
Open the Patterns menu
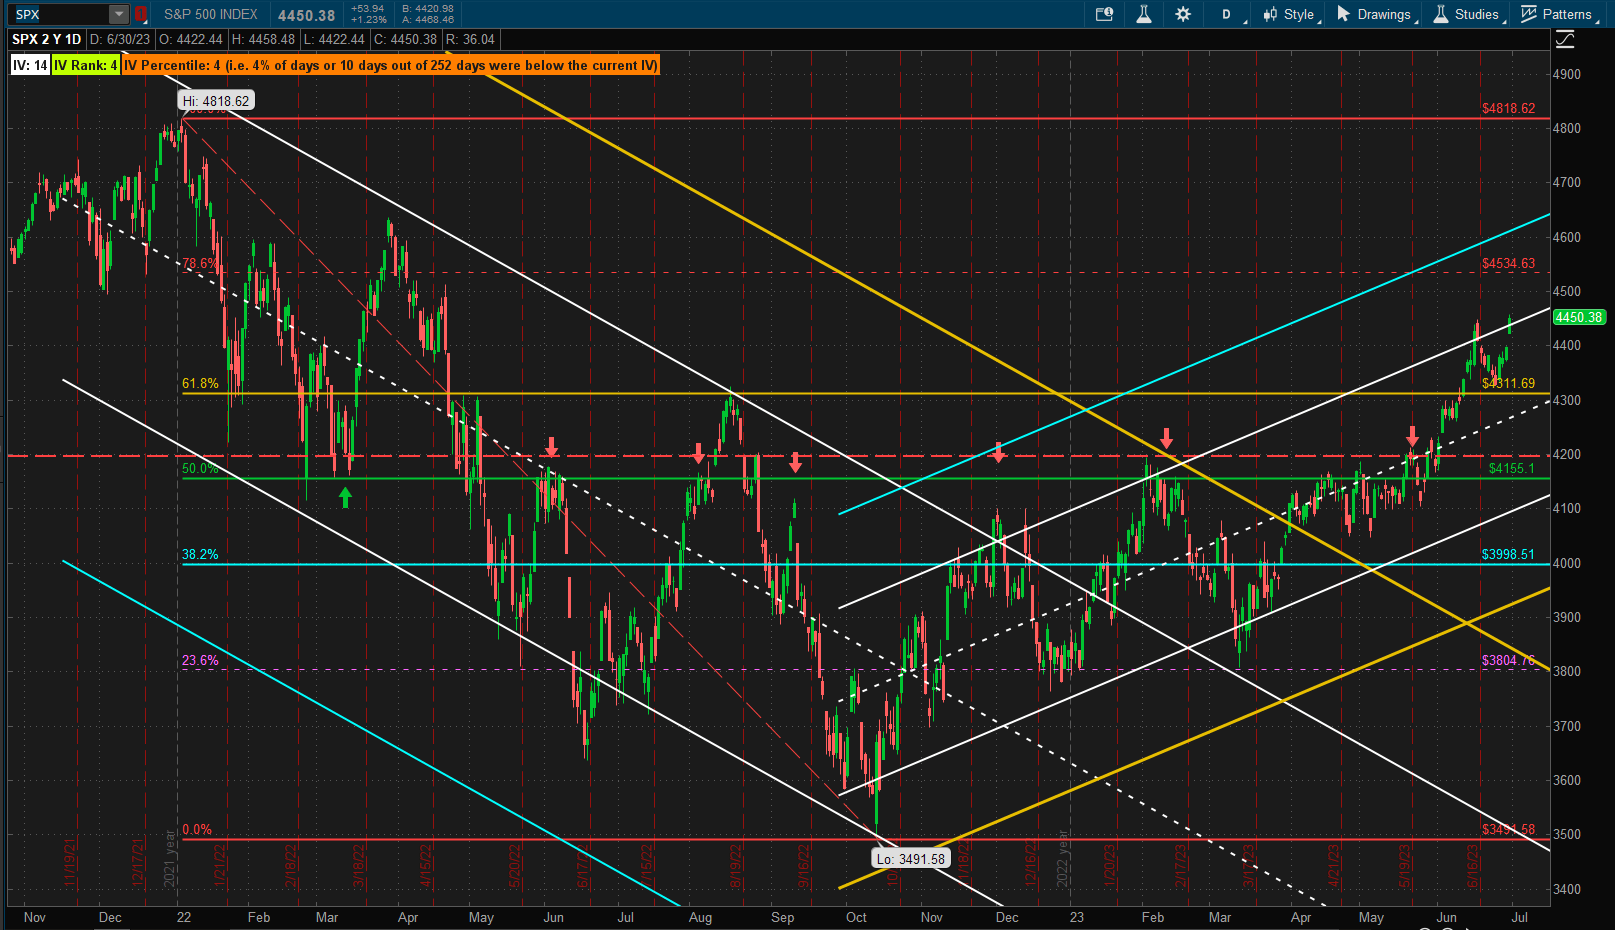(1560, 14)
